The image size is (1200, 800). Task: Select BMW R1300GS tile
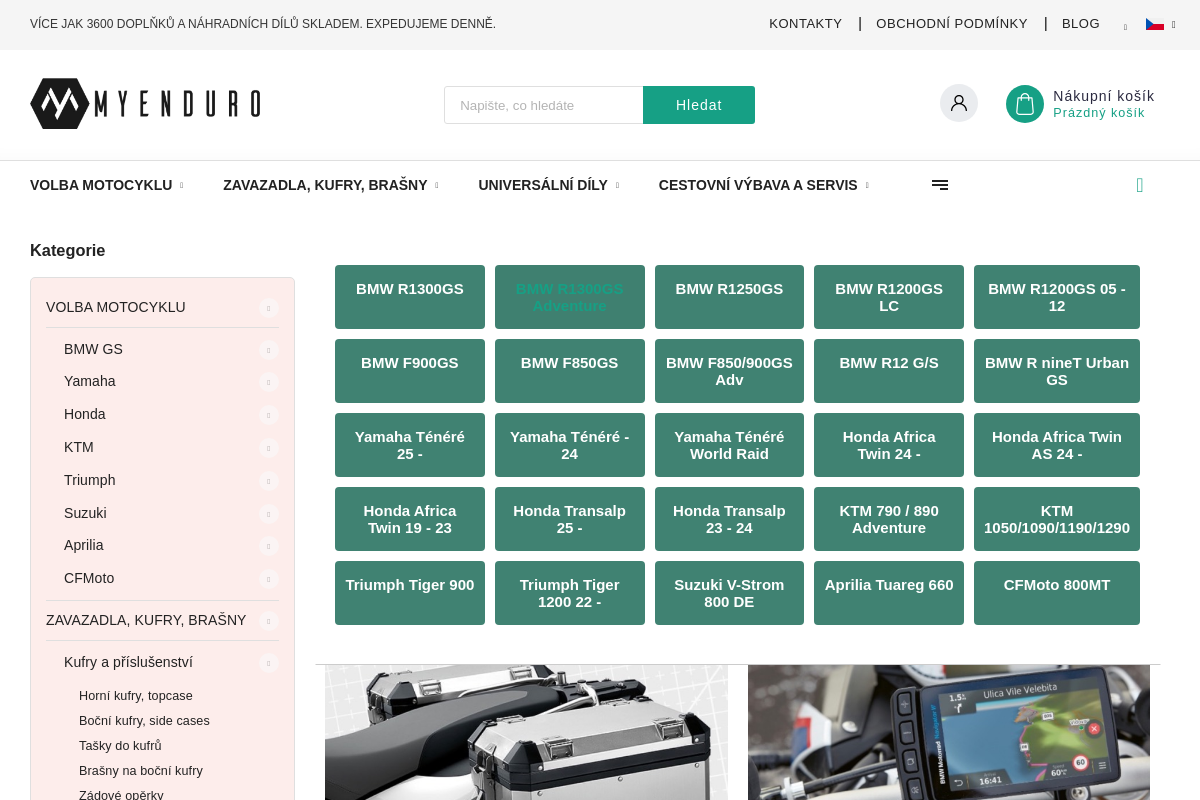pyautogui.click(x=410, y=297)
